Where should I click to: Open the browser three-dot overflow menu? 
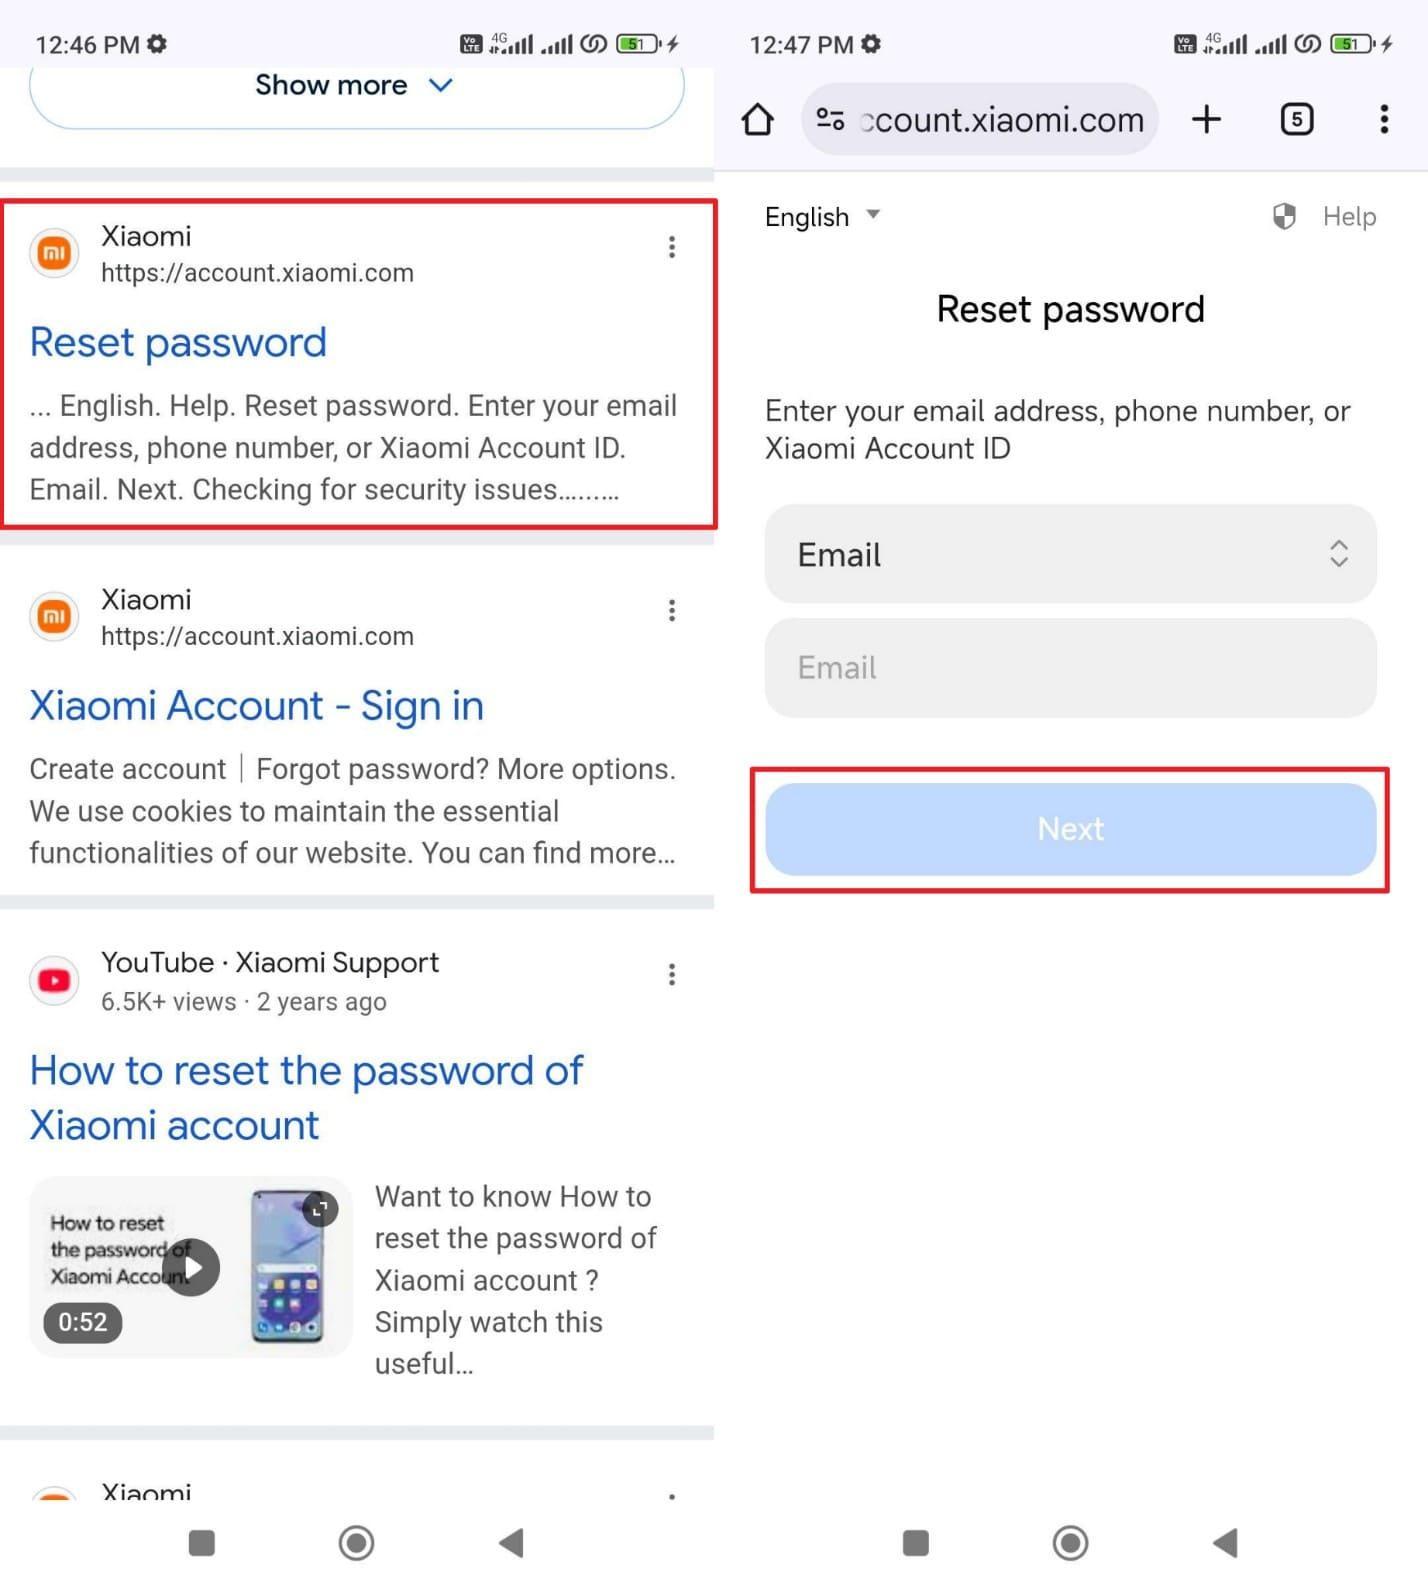coord(1384,120)
